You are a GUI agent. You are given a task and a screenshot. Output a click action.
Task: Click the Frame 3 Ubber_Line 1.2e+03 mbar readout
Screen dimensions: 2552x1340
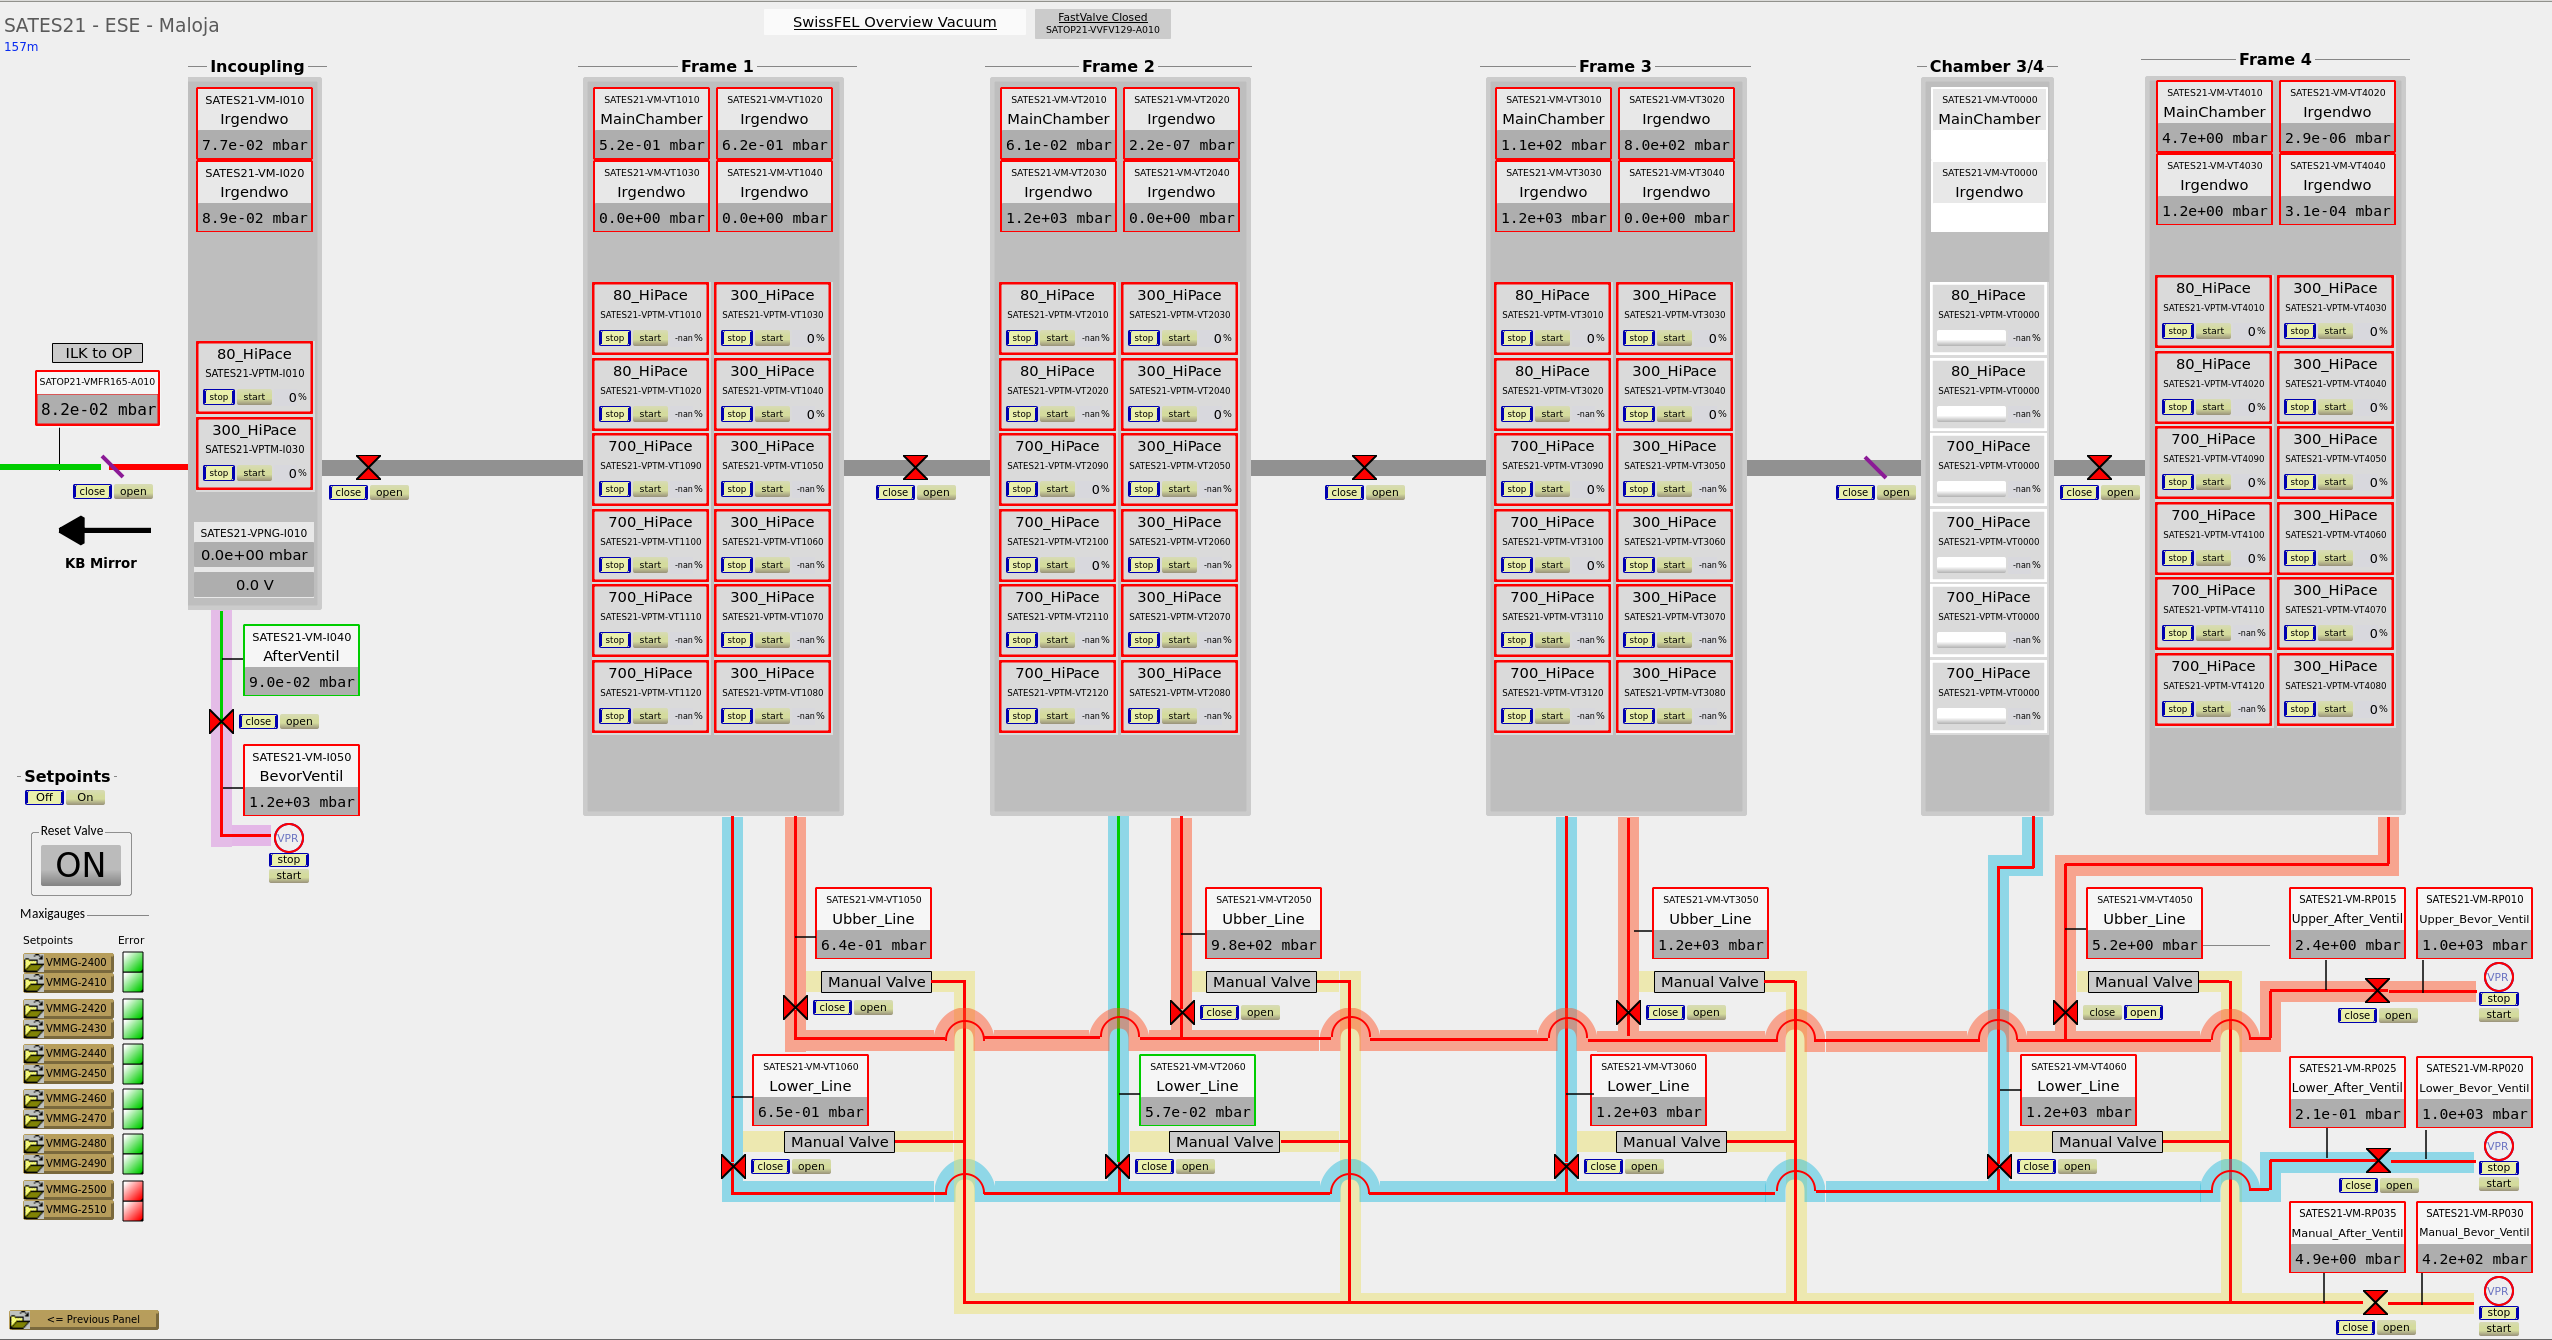click(1710, 945)
